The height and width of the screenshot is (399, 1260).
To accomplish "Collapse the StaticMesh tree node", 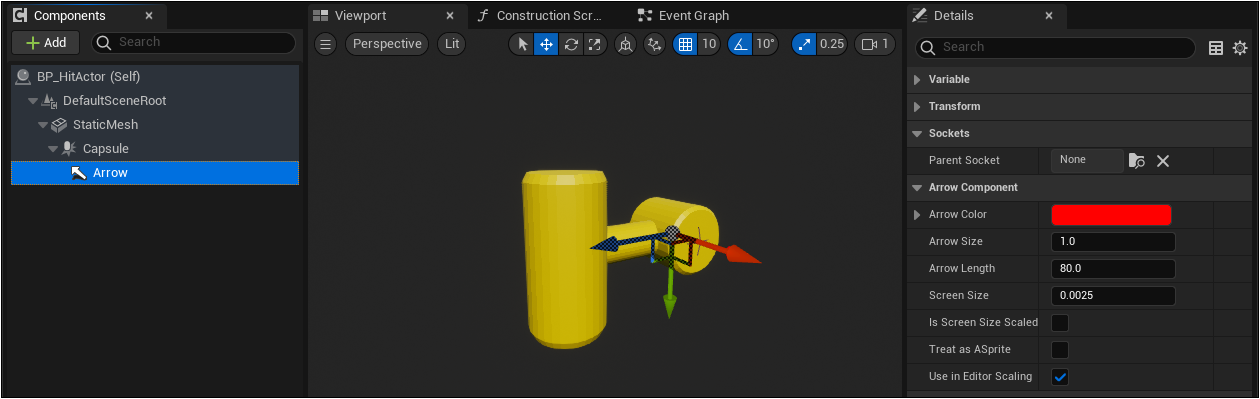I will click(x=43, y=125).
